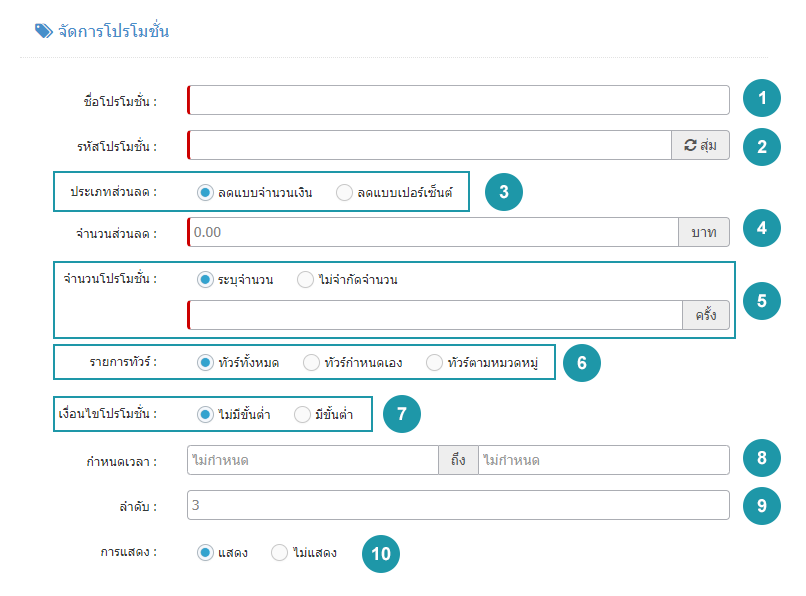This screenshot has width=806, height=596.
Task: Click the tag icon beside จัดการโปรโมชั่น
Action: pos(44,31)
